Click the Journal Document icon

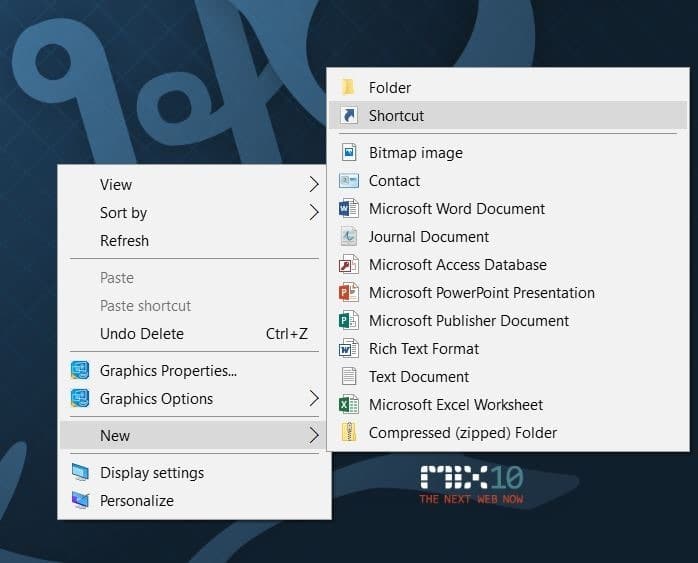pos(349,236)
